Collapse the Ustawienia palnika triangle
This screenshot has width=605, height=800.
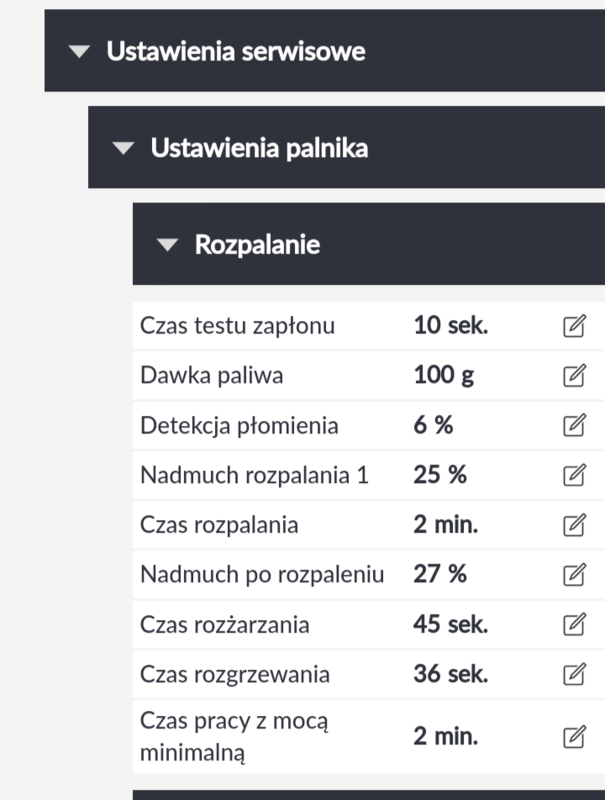tap(123, 149)
